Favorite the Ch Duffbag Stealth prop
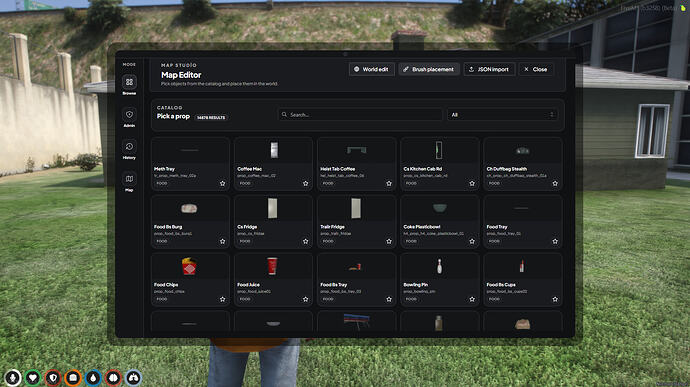 (555, 183)
